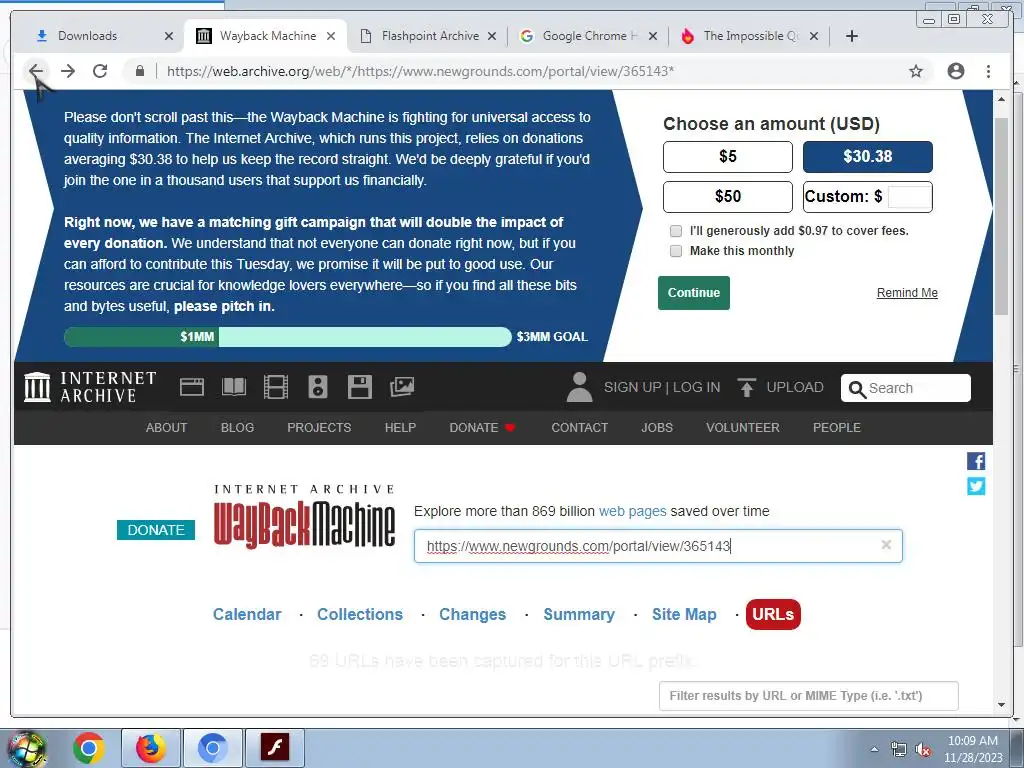Click the teal DONATE button
This screenshot has width=1024, height=768.
point(156,530)
